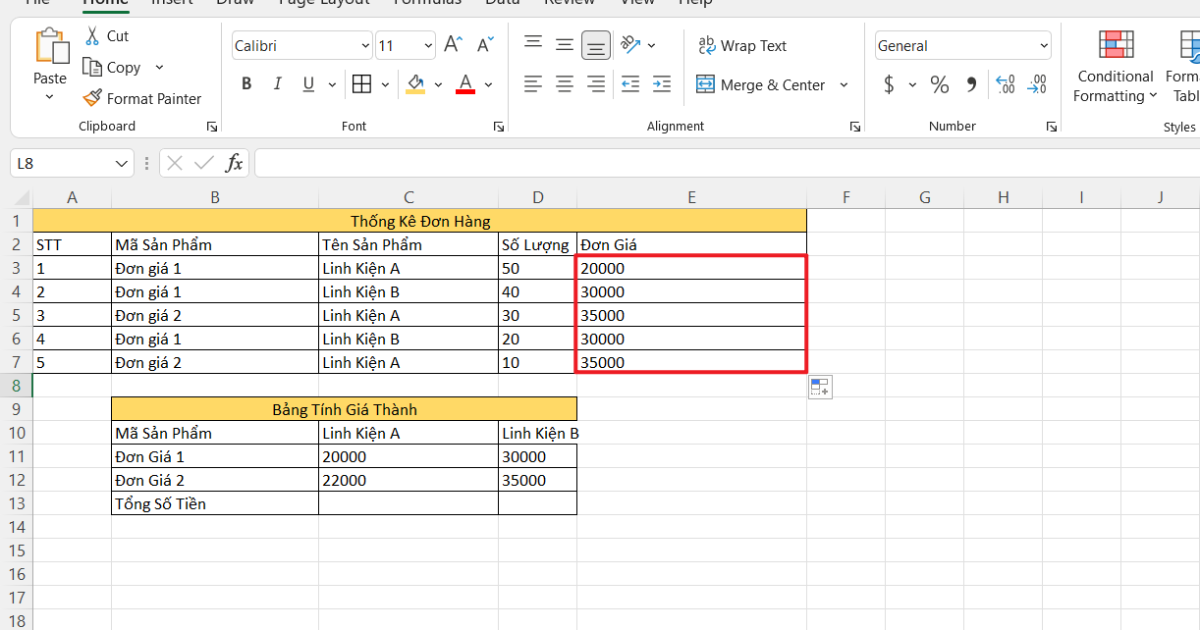Image resolution: width=1200 pixels, height=630 pixels.
Task: Click cell containing 22000
Action: point(408,480)
